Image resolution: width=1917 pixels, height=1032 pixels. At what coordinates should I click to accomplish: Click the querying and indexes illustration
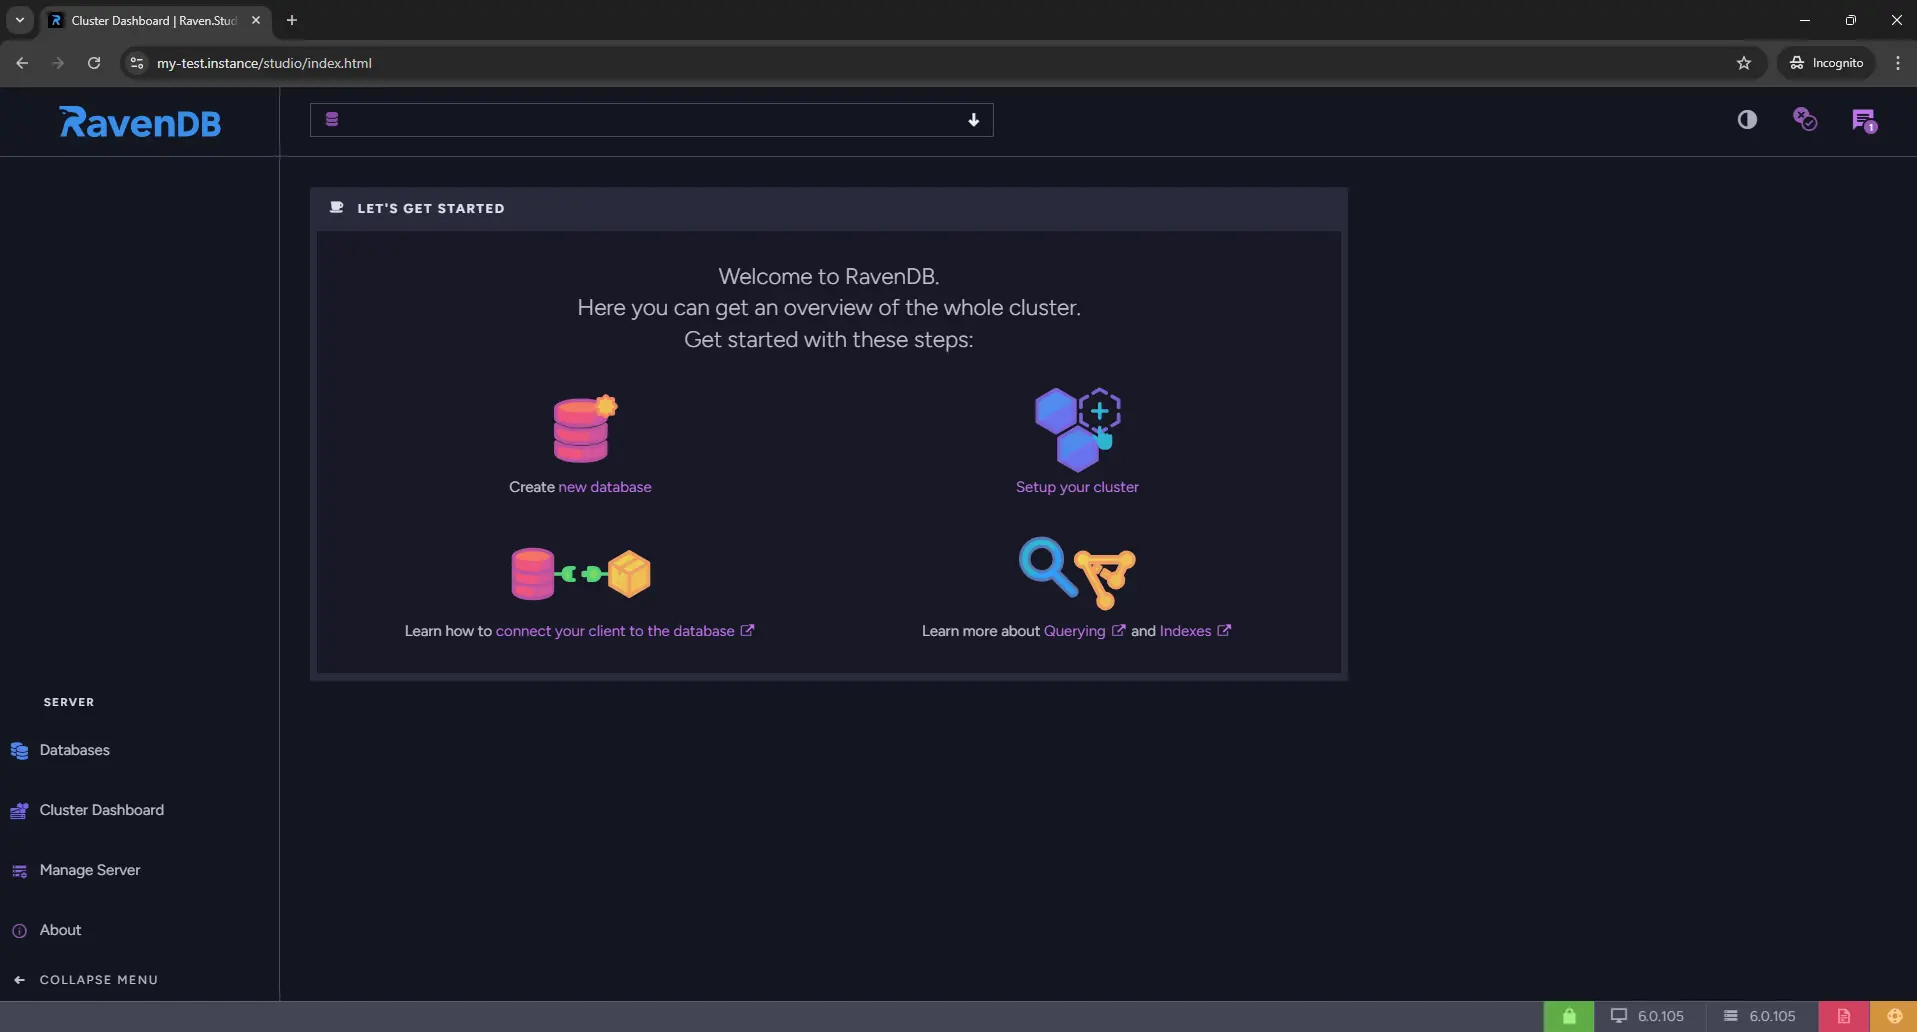click(x=1077, y=573)
